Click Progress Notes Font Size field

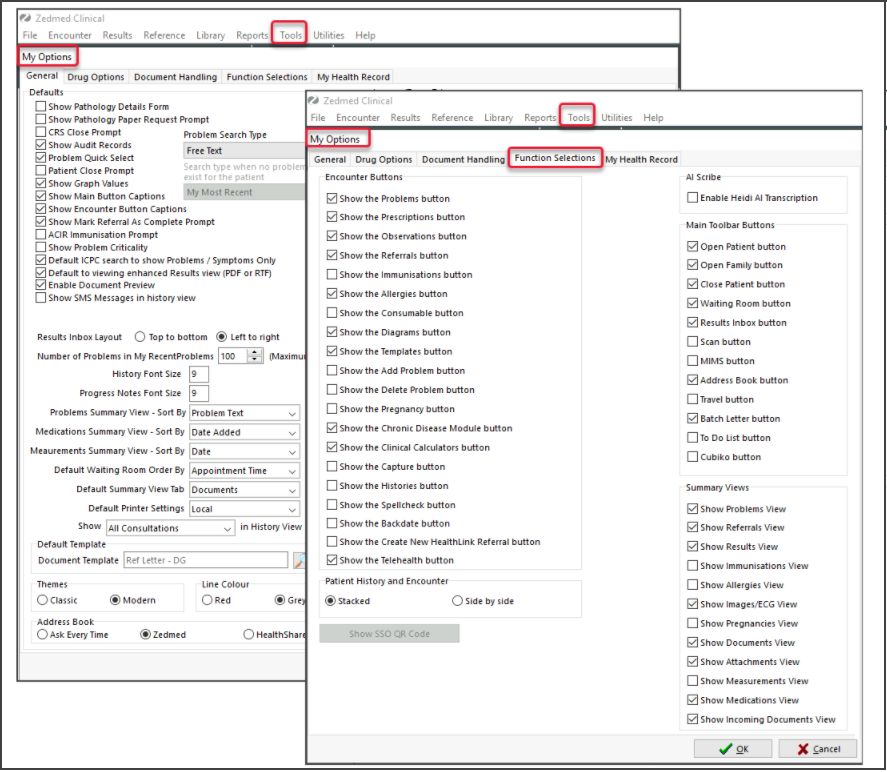199,393
